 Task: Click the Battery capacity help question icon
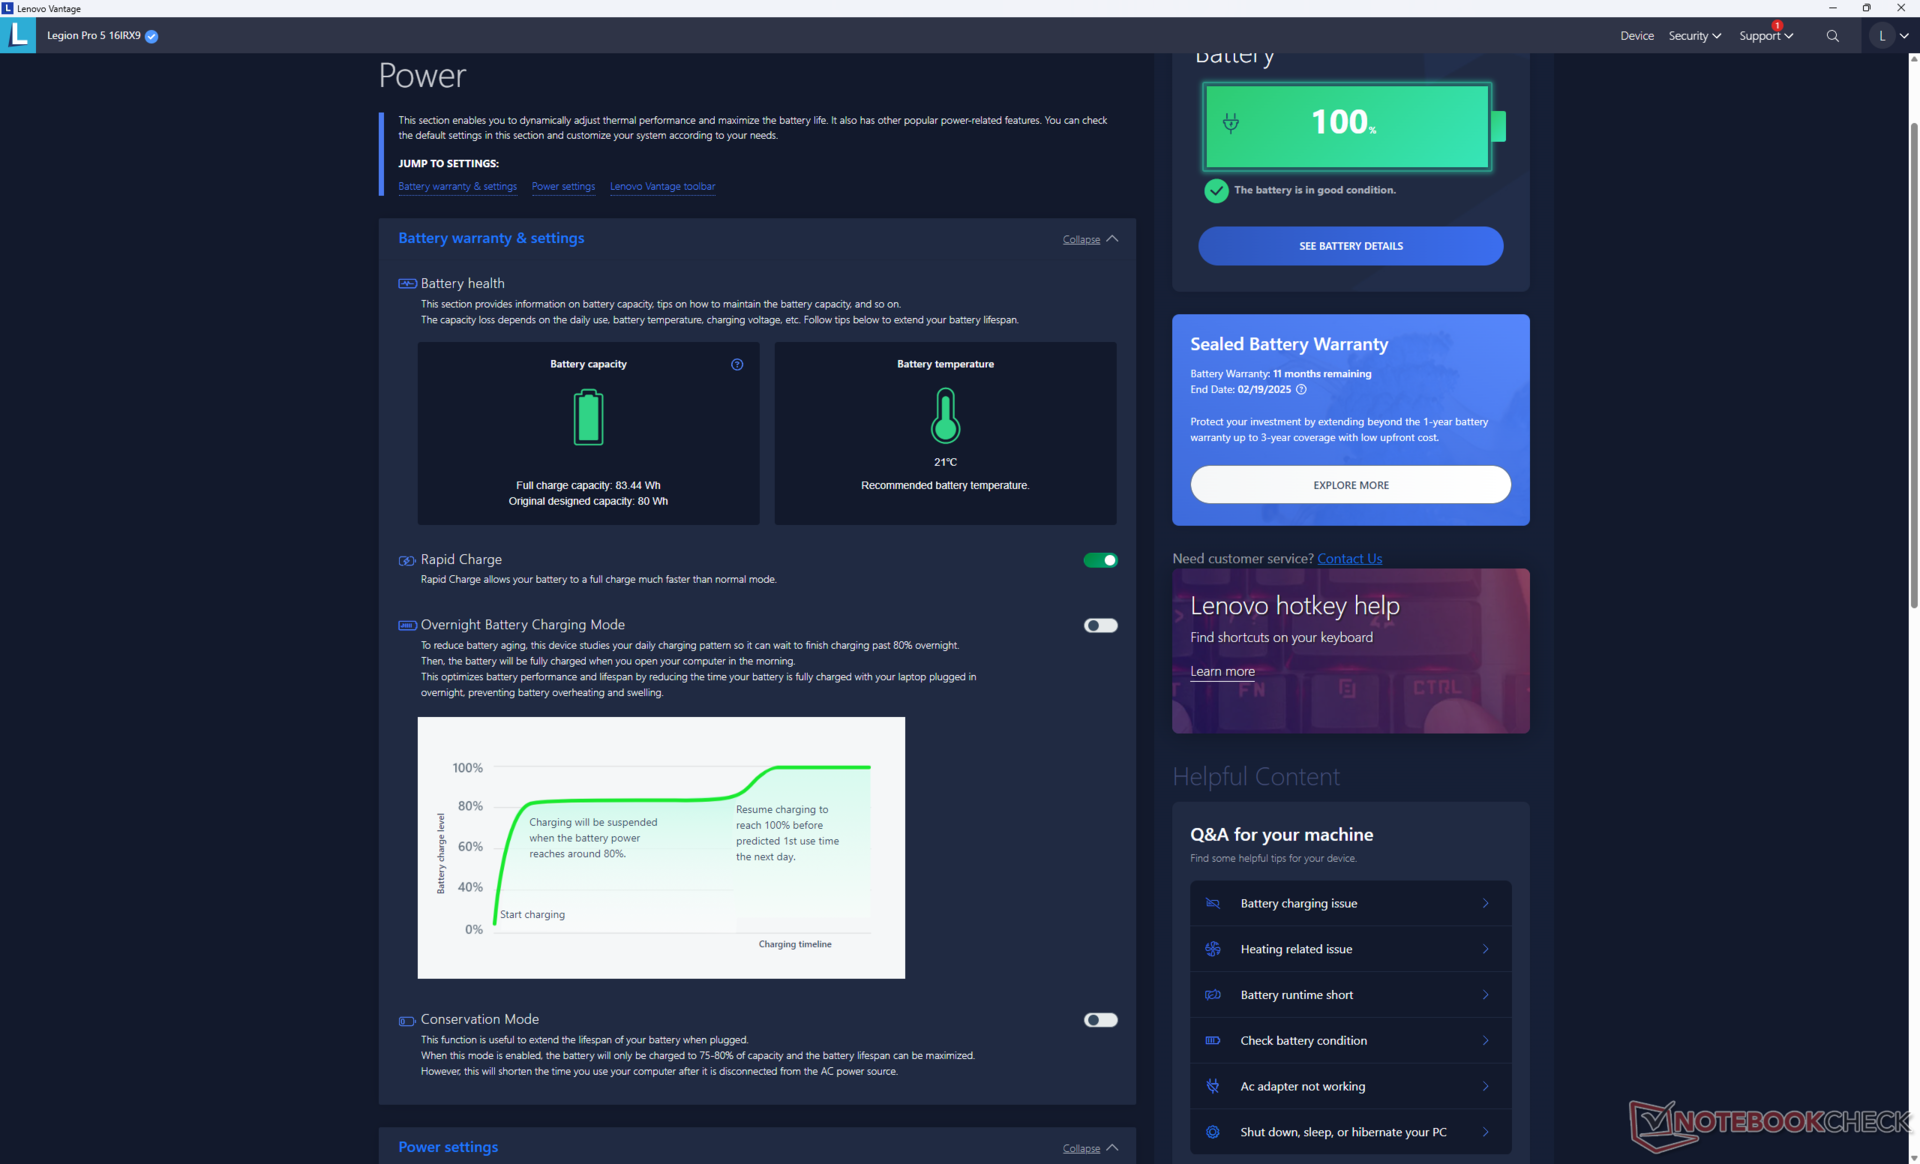pos(737,365)
